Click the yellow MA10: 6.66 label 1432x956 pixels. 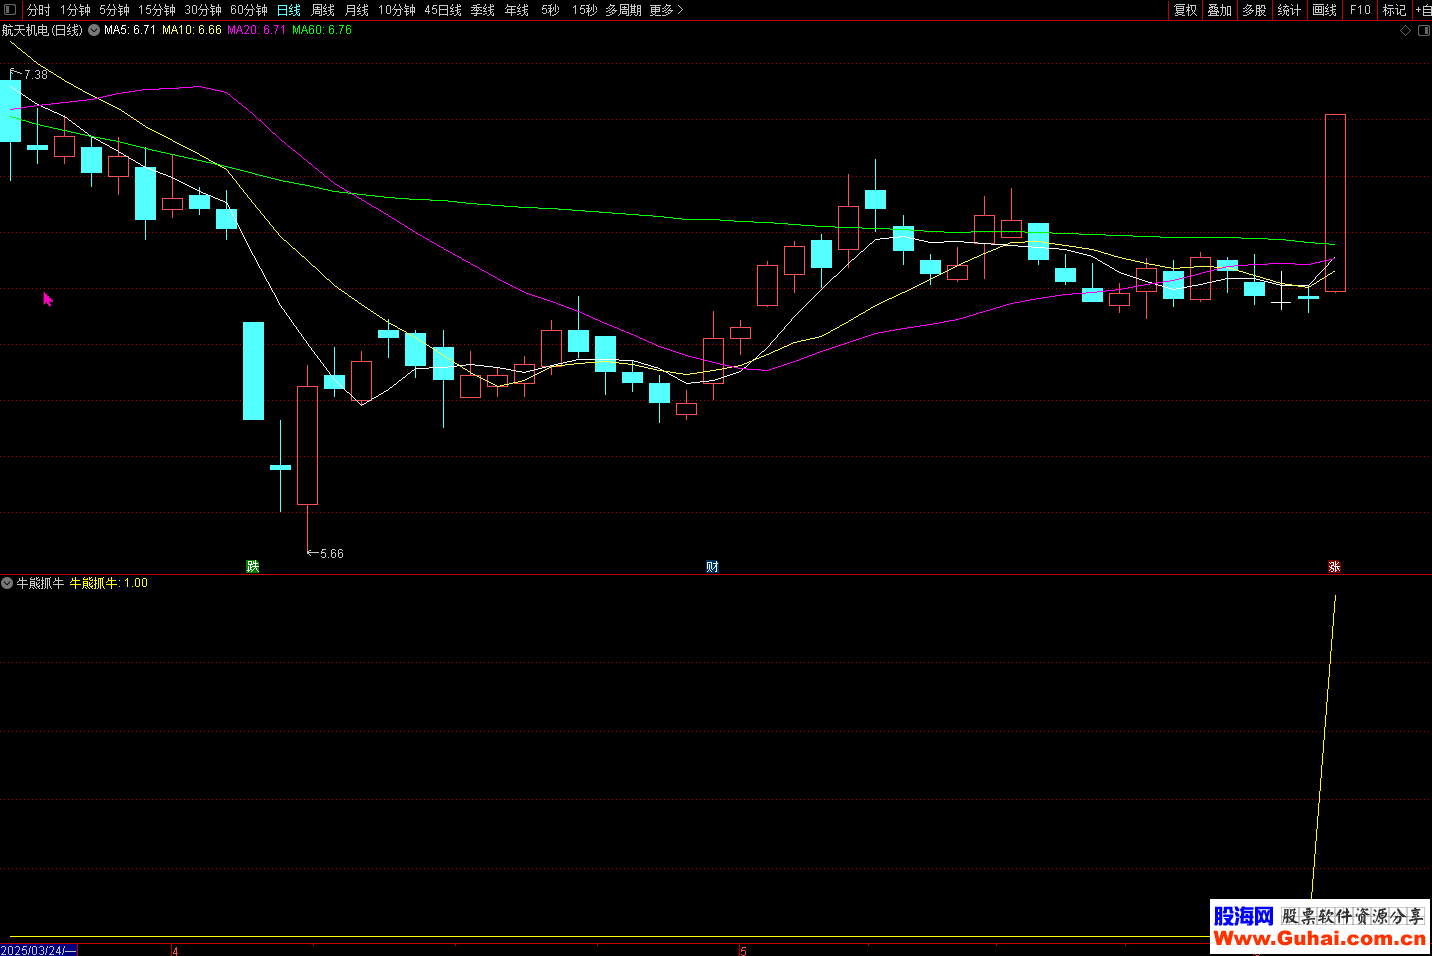192,30
